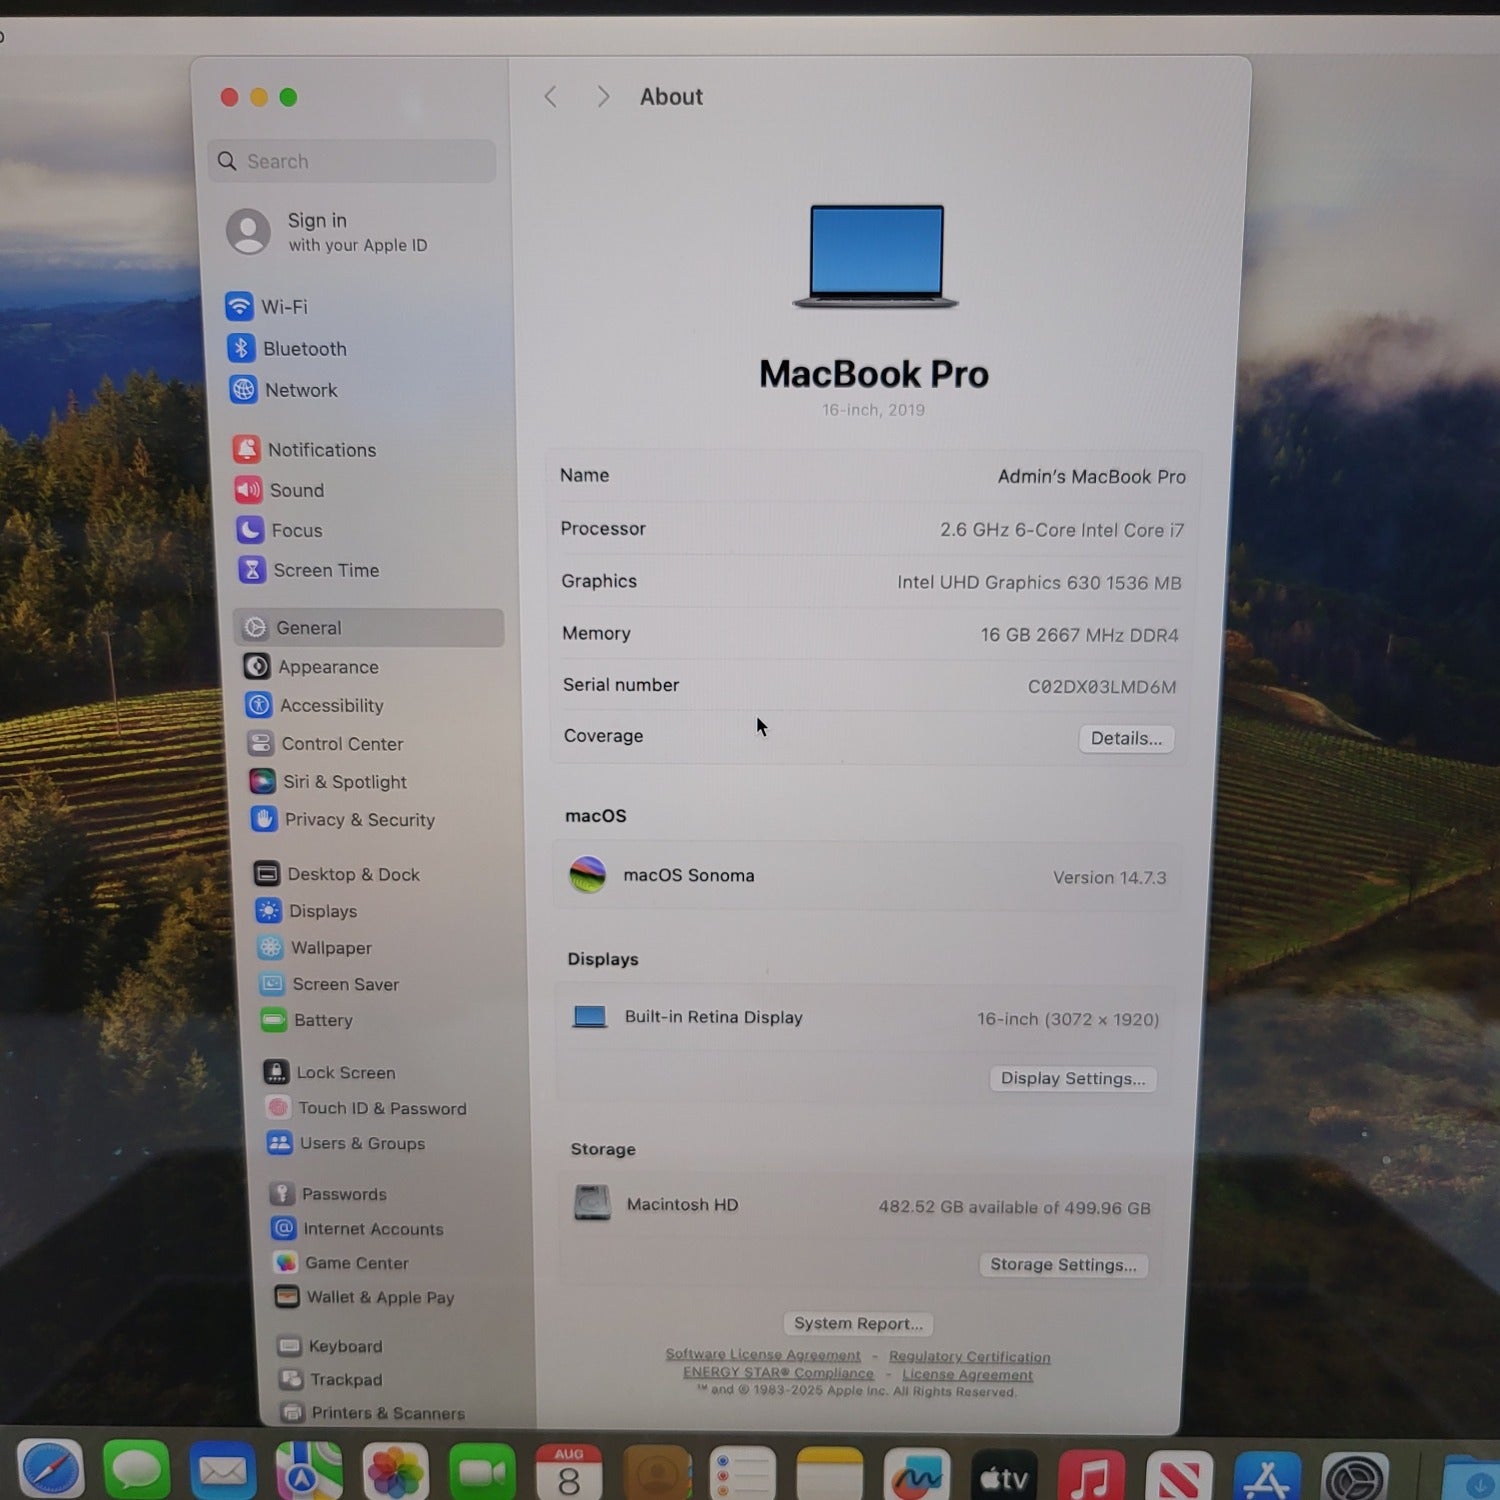The height and width of the screenshot is (1500, 1500).
Task: Launch Safari from the Dock
Action: pyautogui.click(x=50, y=1470)
